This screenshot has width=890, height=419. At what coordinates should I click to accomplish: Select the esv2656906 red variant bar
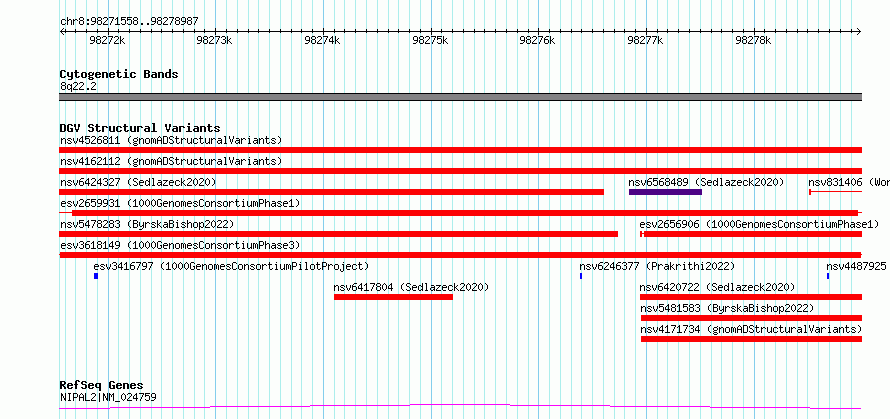pos(751,234)
